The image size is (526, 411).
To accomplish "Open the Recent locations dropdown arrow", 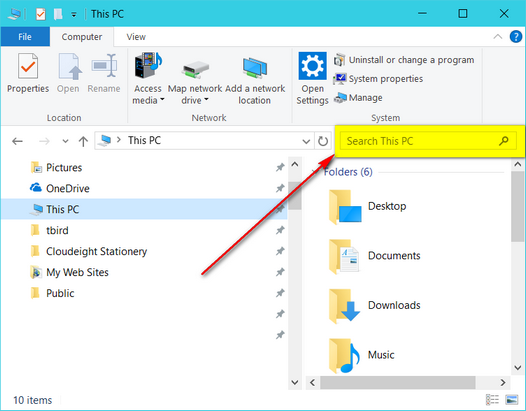I will pos(65,141).
